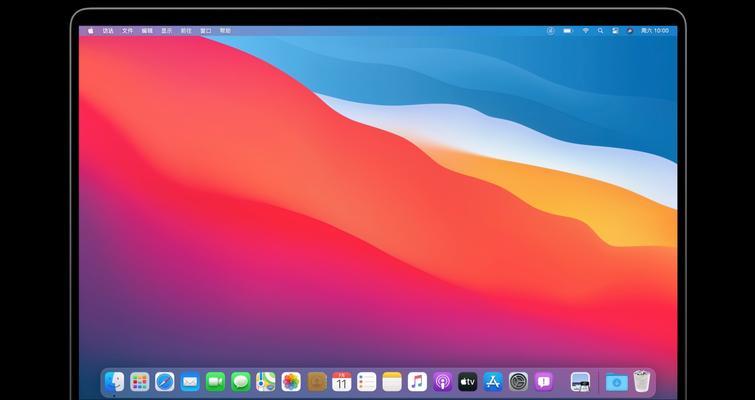Open the Trash in the Dock

tap(642, 381)
